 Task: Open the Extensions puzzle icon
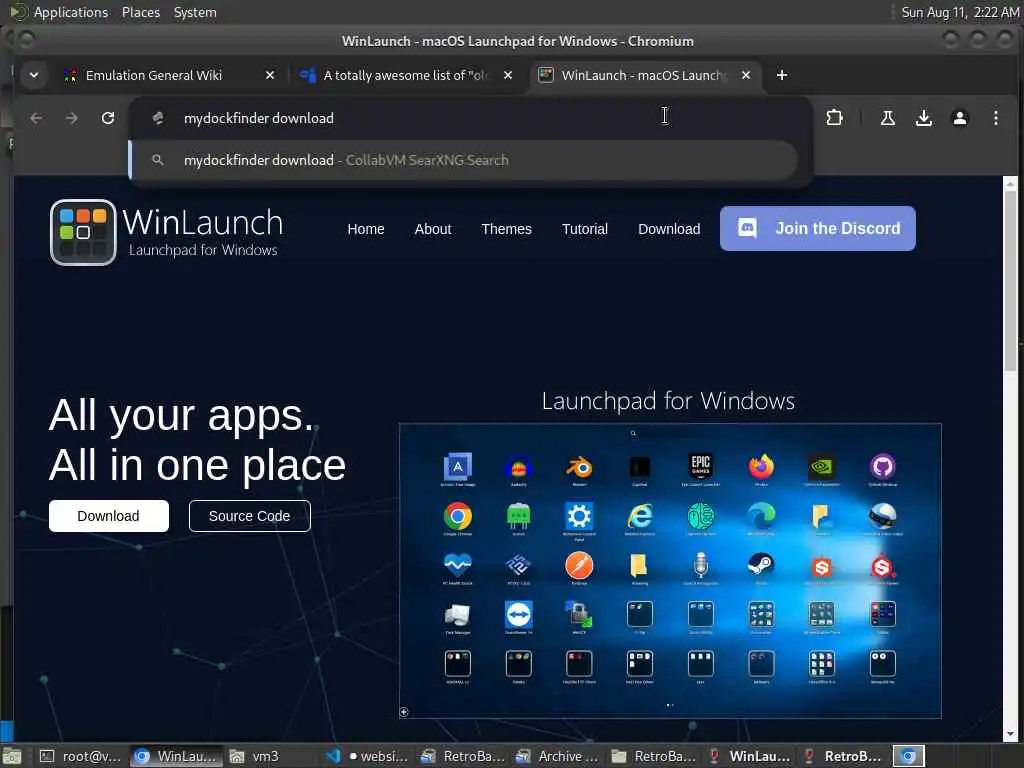[x=834, y=118]
